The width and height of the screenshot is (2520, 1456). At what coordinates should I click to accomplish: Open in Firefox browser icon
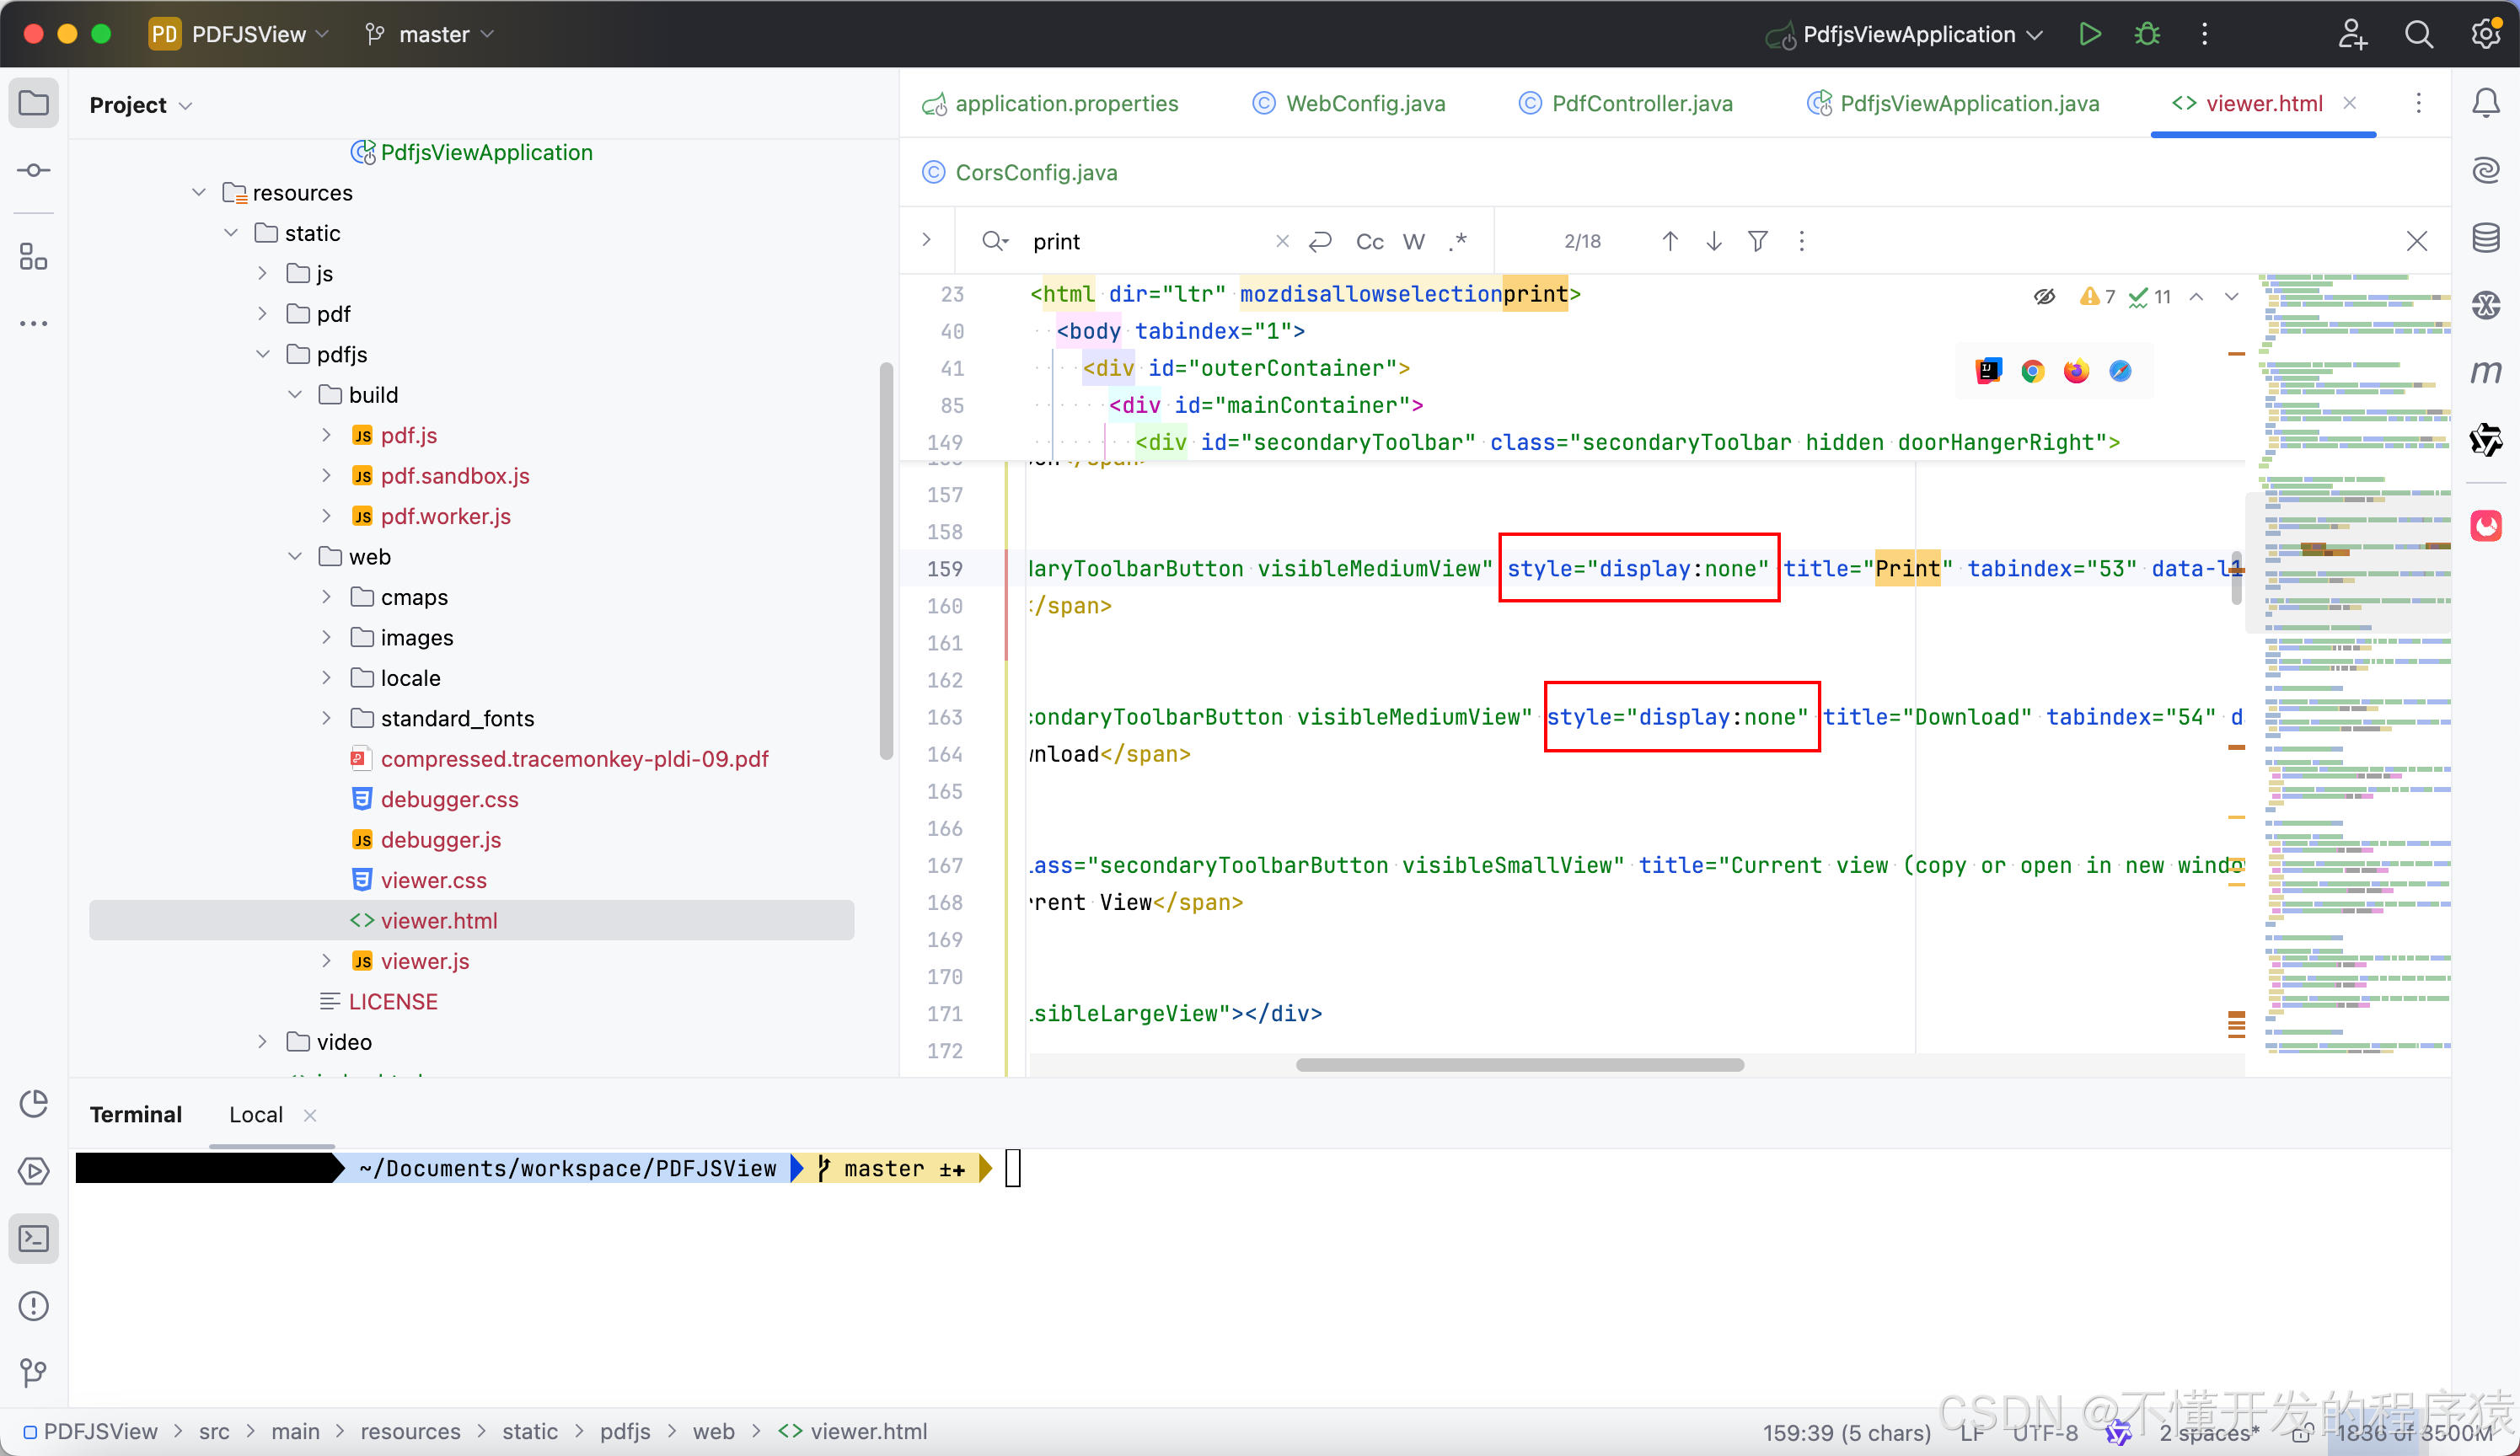click(2076, 372)
